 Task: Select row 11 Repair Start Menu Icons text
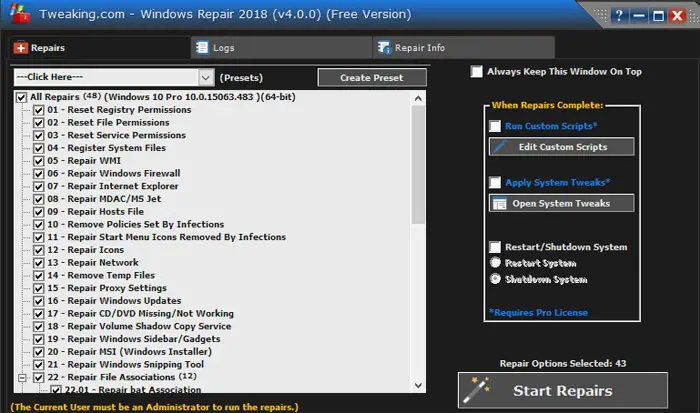(167, 237)
